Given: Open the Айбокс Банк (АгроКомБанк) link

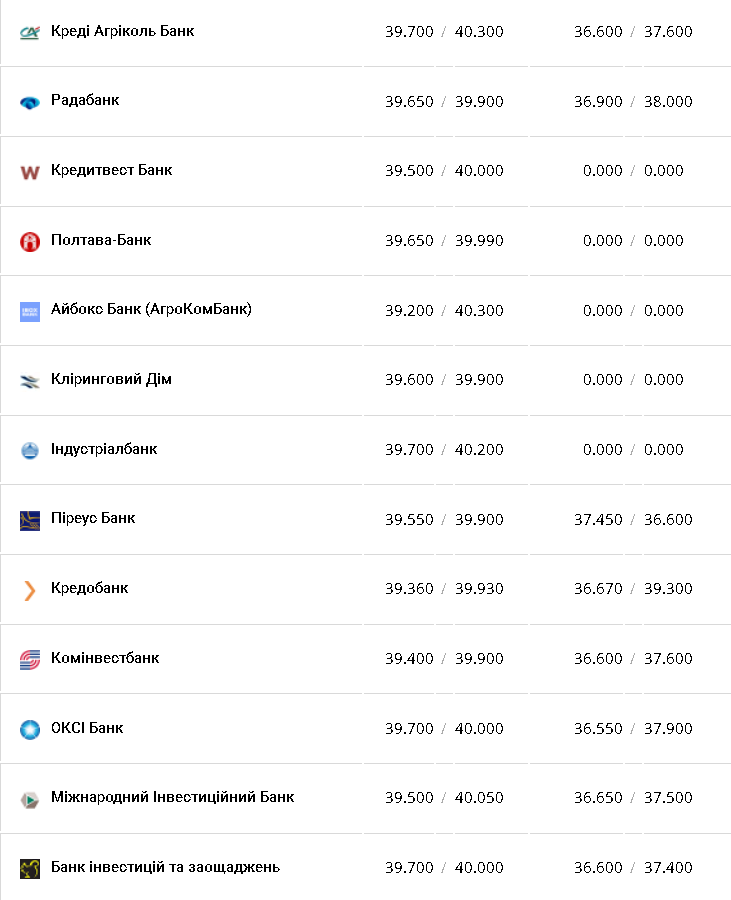Looking at the screenshot, I should [151, 309].
